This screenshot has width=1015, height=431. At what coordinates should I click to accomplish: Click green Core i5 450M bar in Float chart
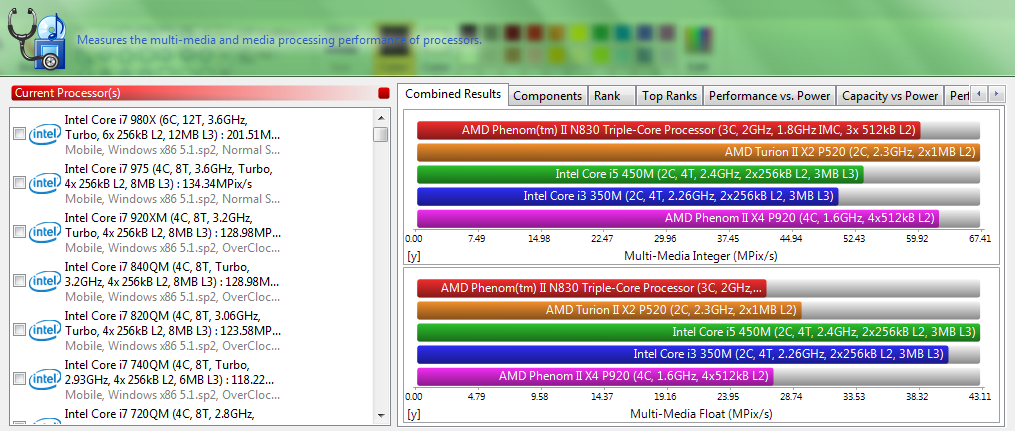pos(699,332)
